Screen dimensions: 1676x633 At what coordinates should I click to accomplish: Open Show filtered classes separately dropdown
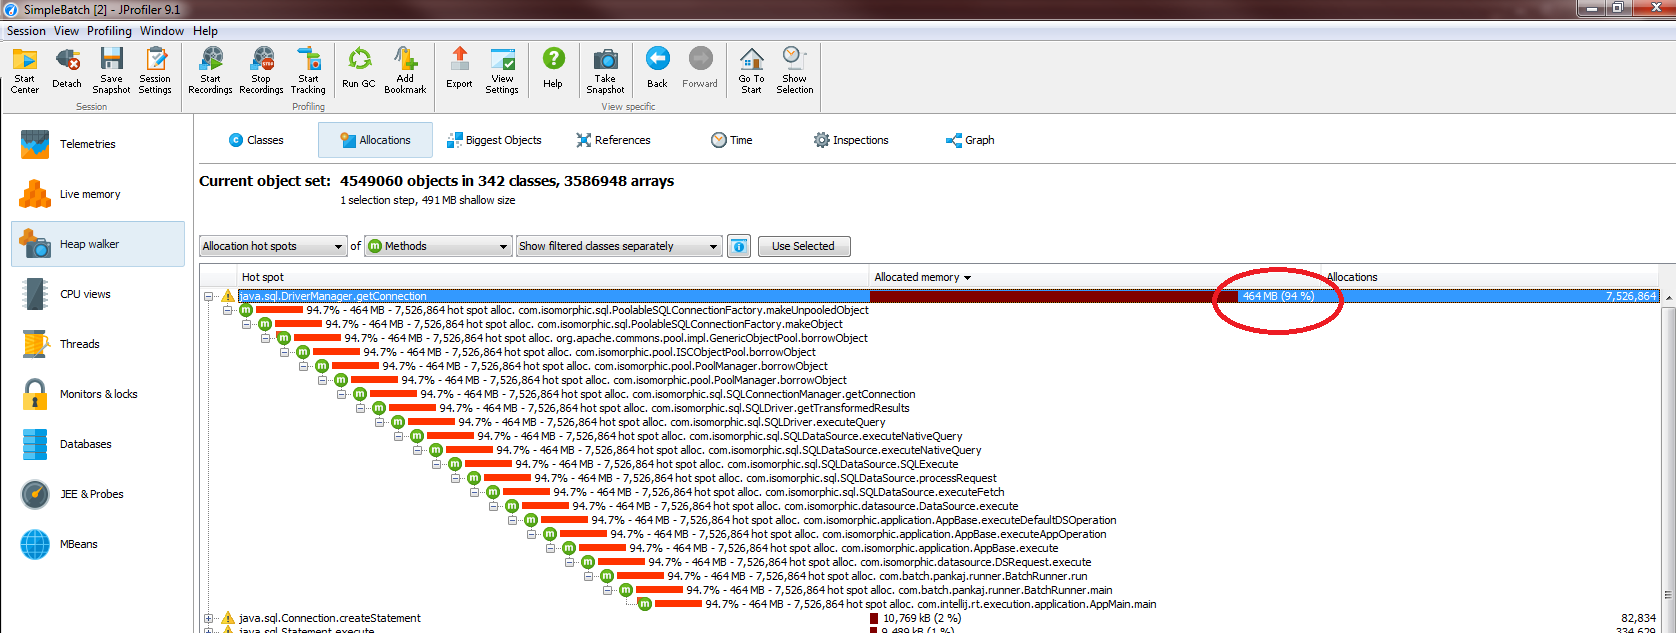618,246
